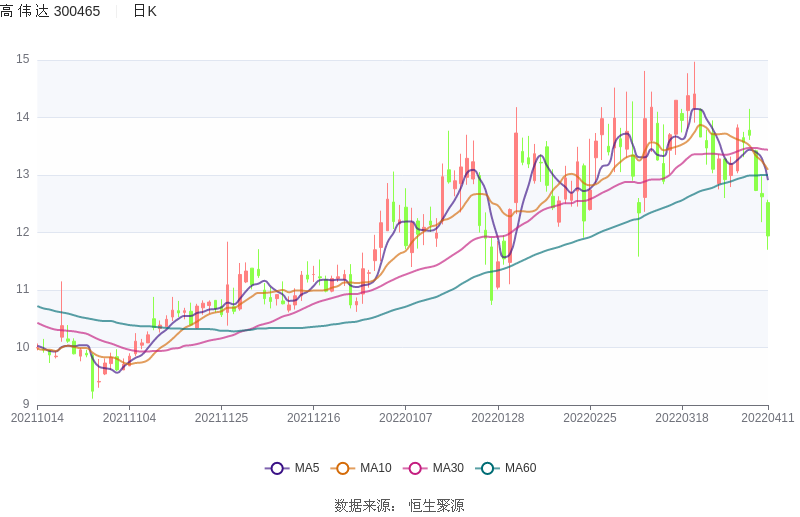Toggle the MA5 series via its text label
The image size is (800, 517).
[x=307, y=468]
